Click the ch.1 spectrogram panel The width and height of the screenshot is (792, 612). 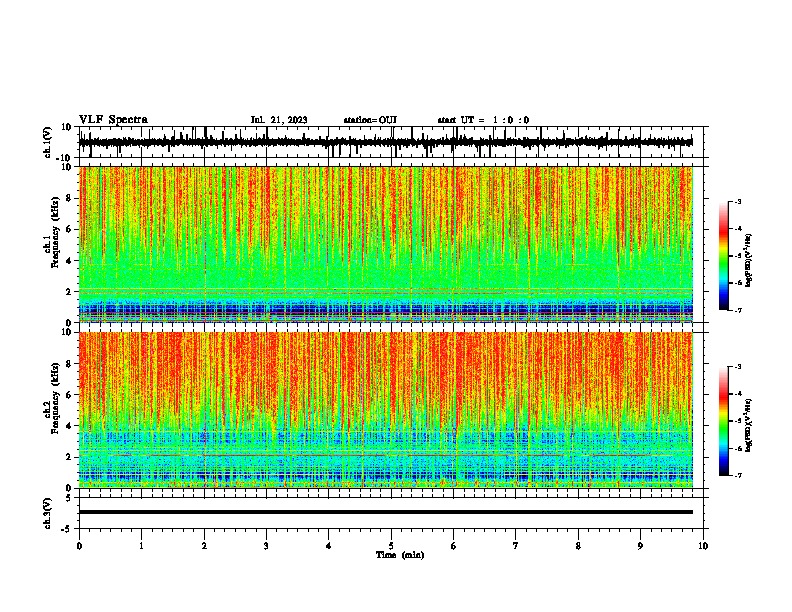tap(386, 244)
